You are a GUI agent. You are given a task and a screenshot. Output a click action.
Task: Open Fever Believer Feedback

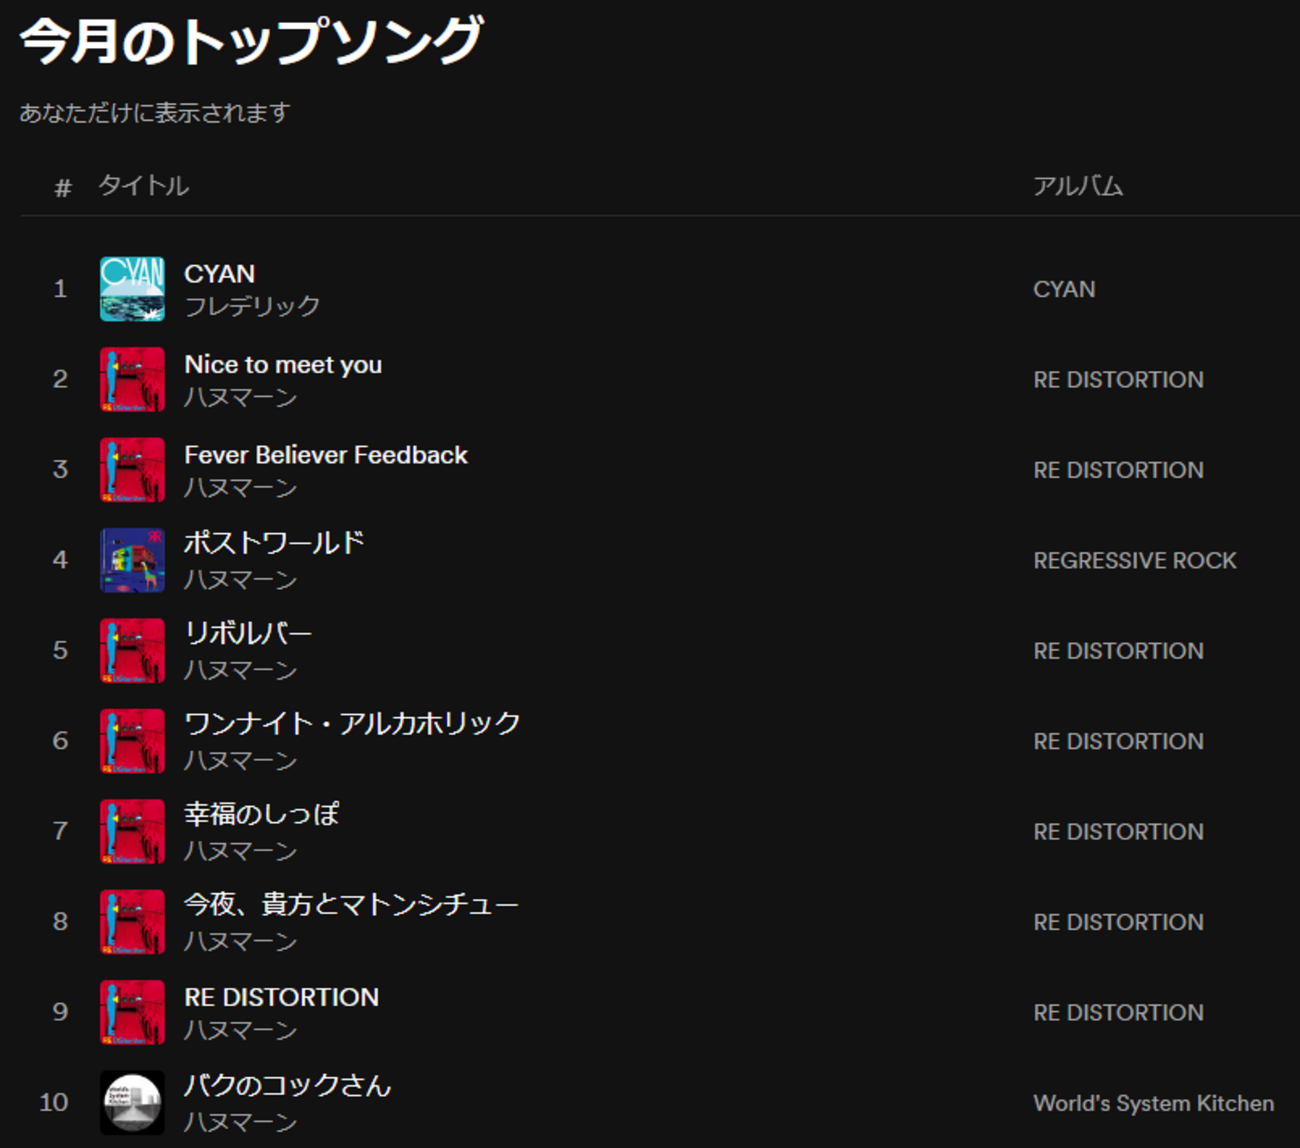[325, 455]
